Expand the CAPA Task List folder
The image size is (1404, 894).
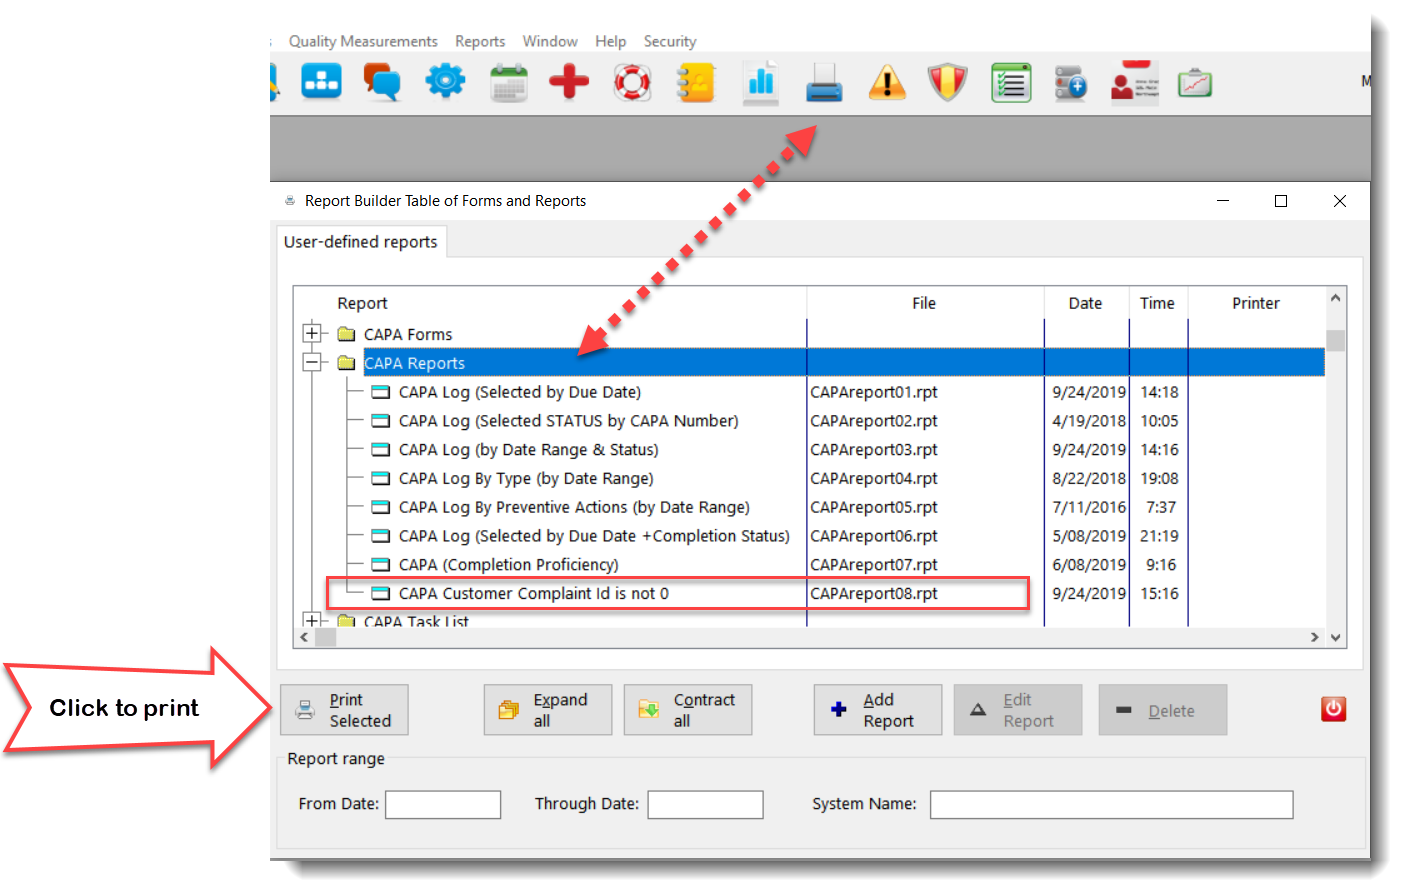(x=312, y=621)
